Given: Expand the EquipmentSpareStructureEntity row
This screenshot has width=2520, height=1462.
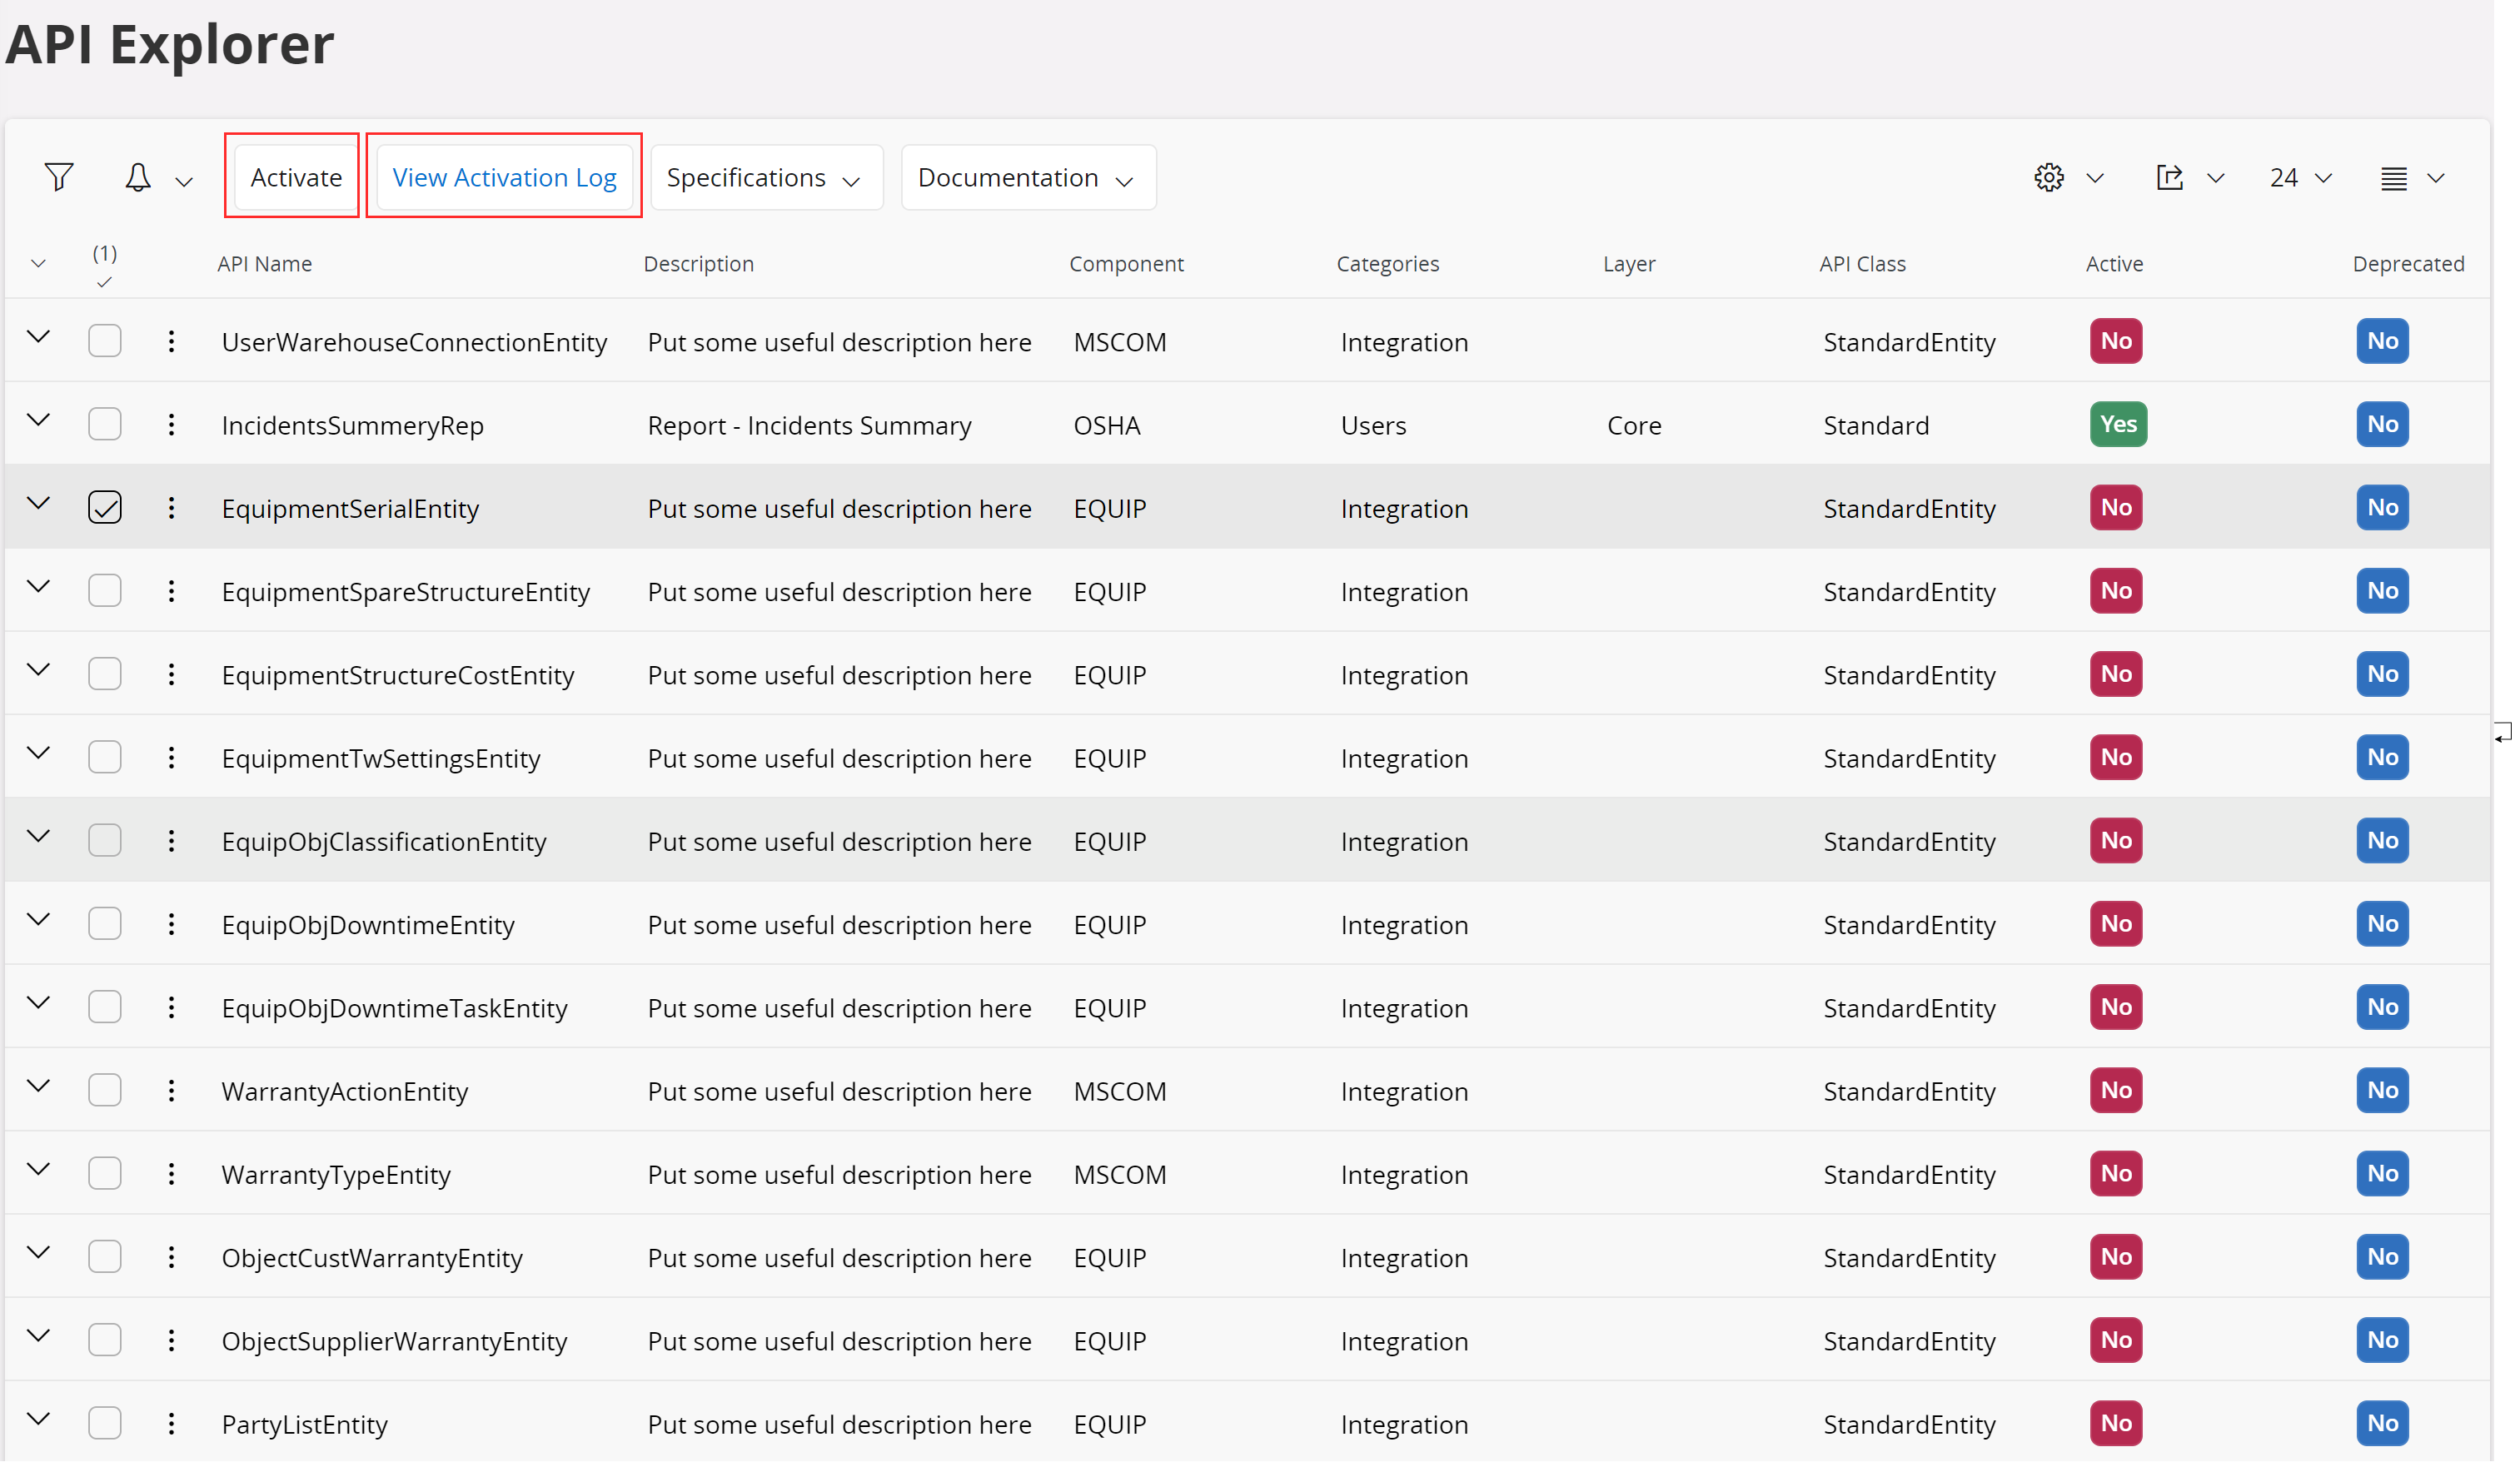Looking at the screenshot, I should pyautogui.click(x=38, y=587).
